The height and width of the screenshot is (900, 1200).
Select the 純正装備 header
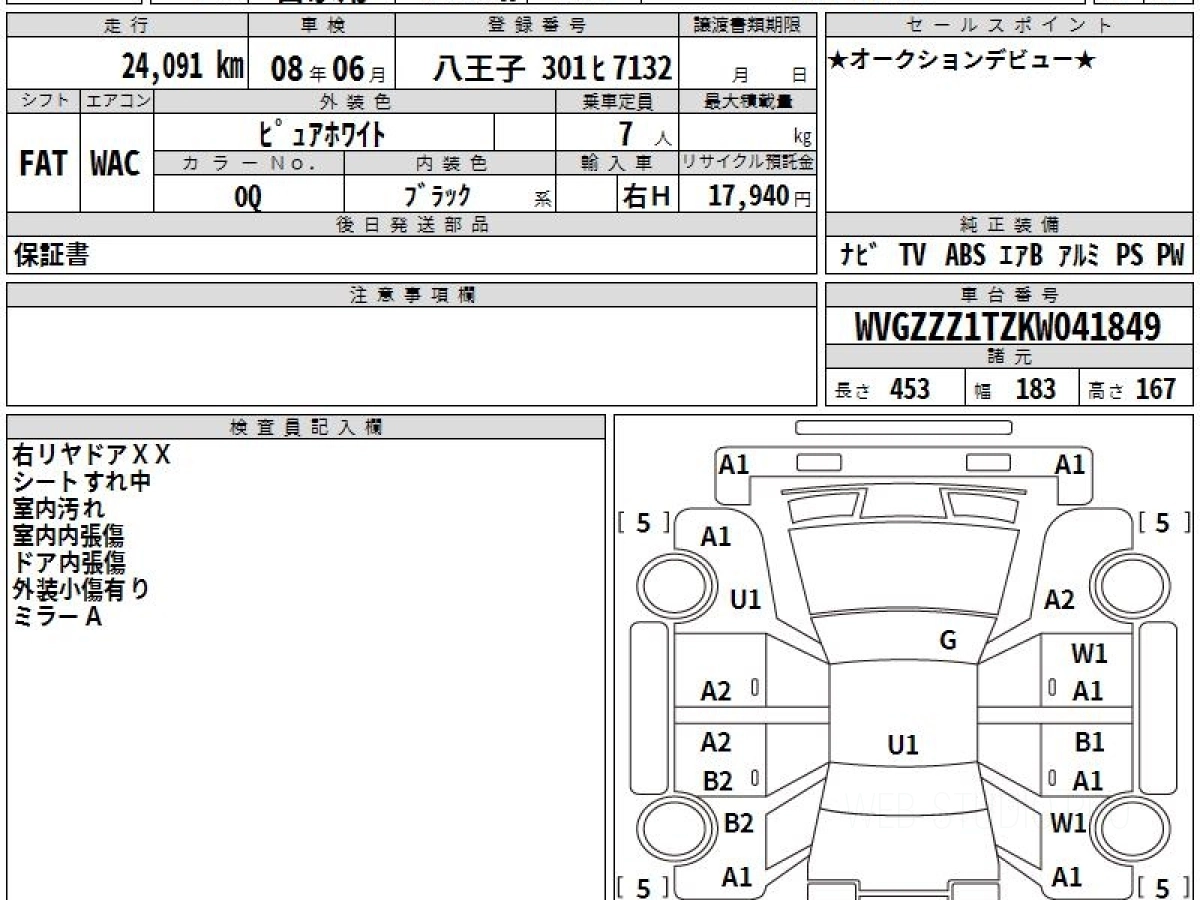(x=1009, y=225)
